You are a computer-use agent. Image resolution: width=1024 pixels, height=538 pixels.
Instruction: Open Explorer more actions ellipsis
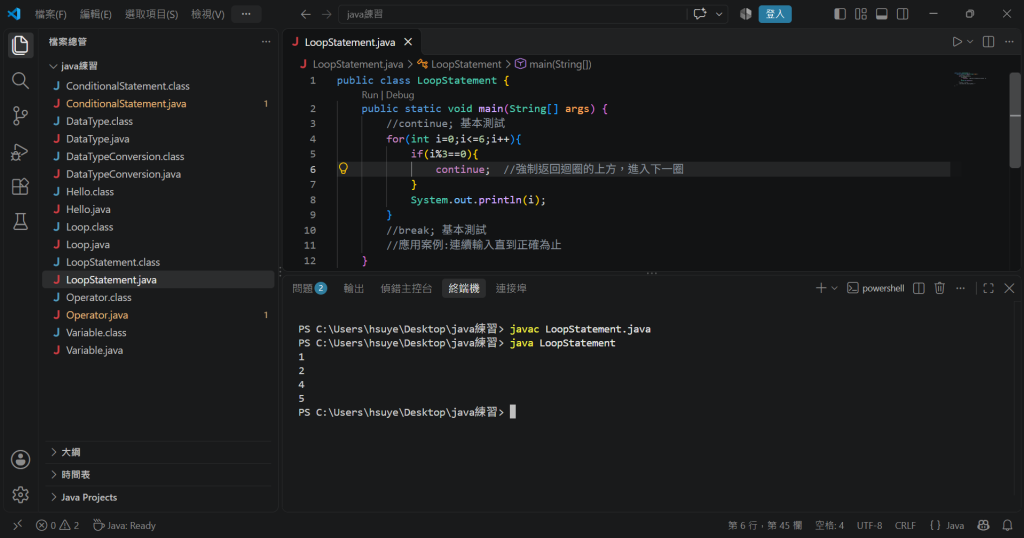pyautogui.click(x=266, y=42)
